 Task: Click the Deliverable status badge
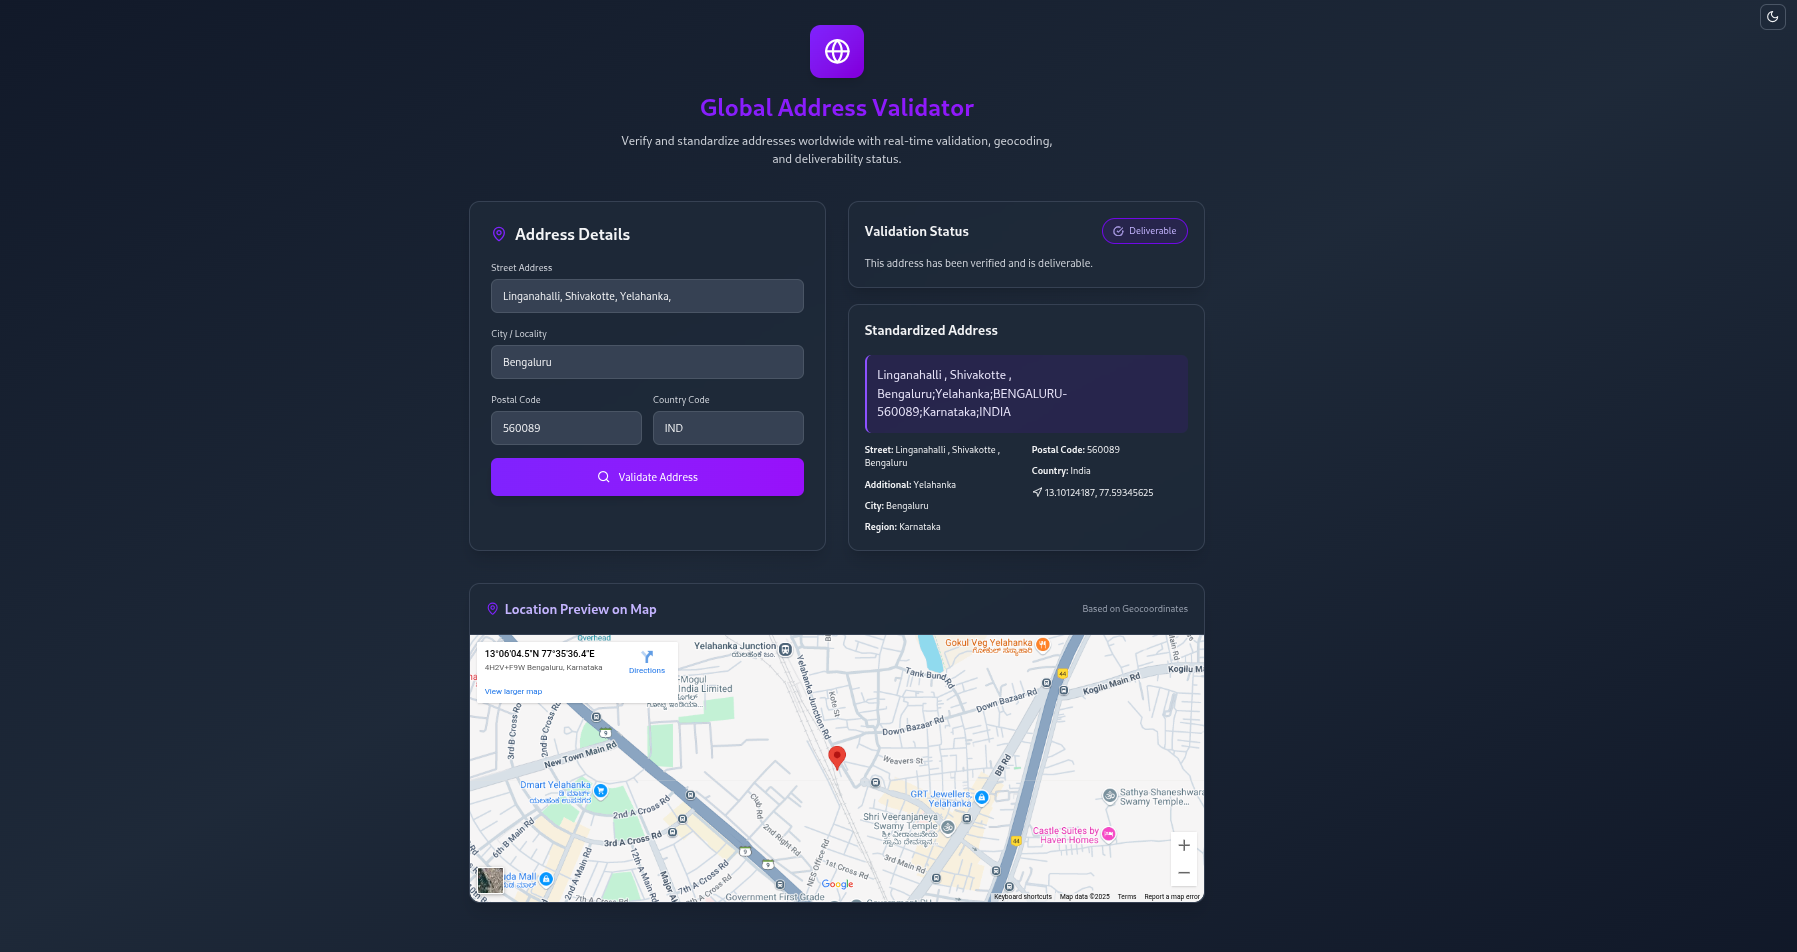(x=1144, y=231)
